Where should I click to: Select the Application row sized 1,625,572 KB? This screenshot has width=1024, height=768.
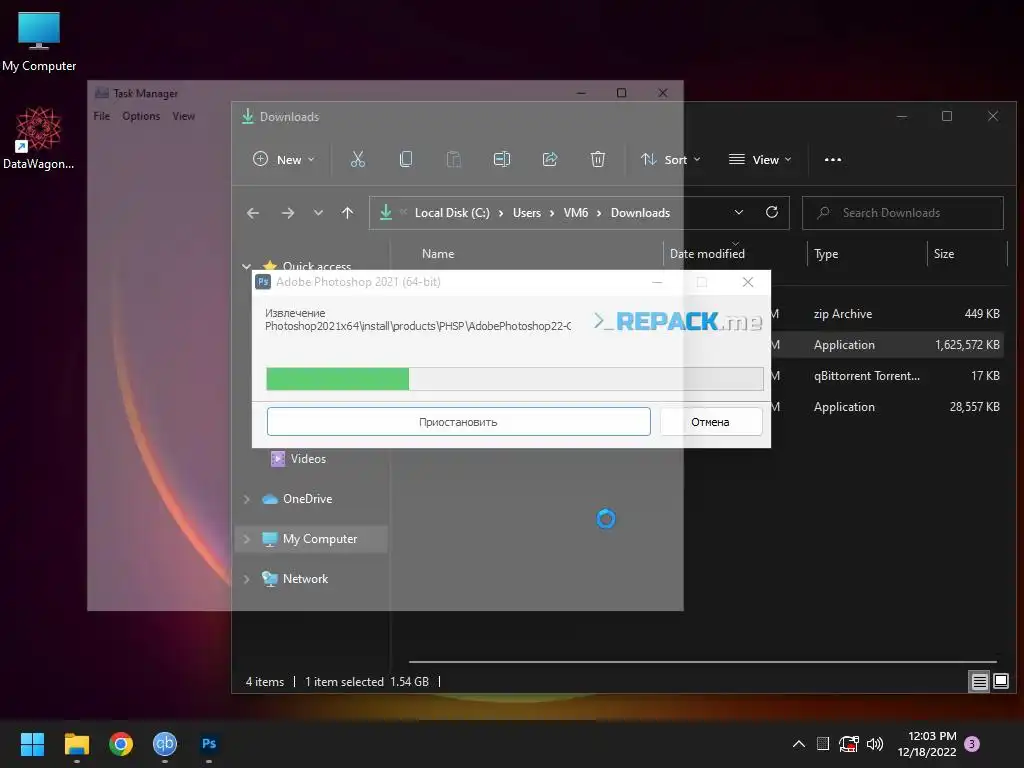pos(888,345)
